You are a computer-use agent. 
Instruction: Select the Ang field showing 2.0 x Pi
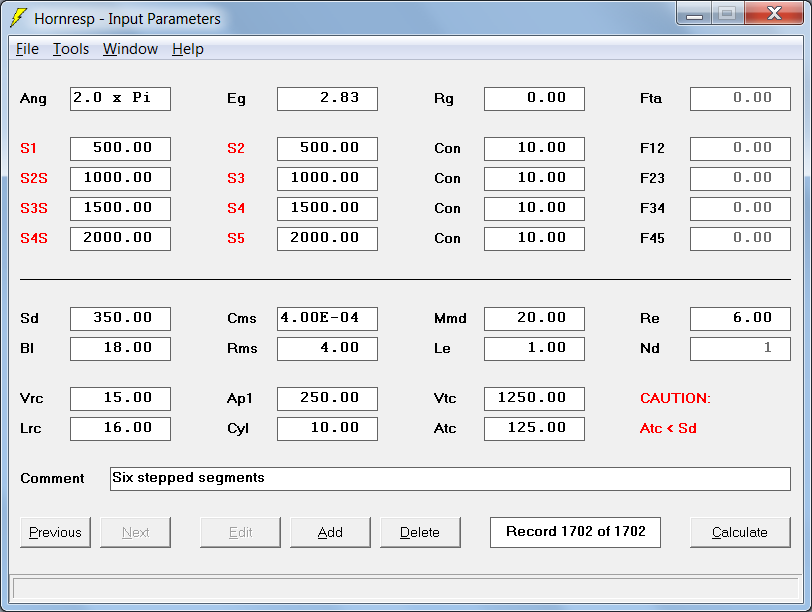pyautogui.click(x=120, y=99)
